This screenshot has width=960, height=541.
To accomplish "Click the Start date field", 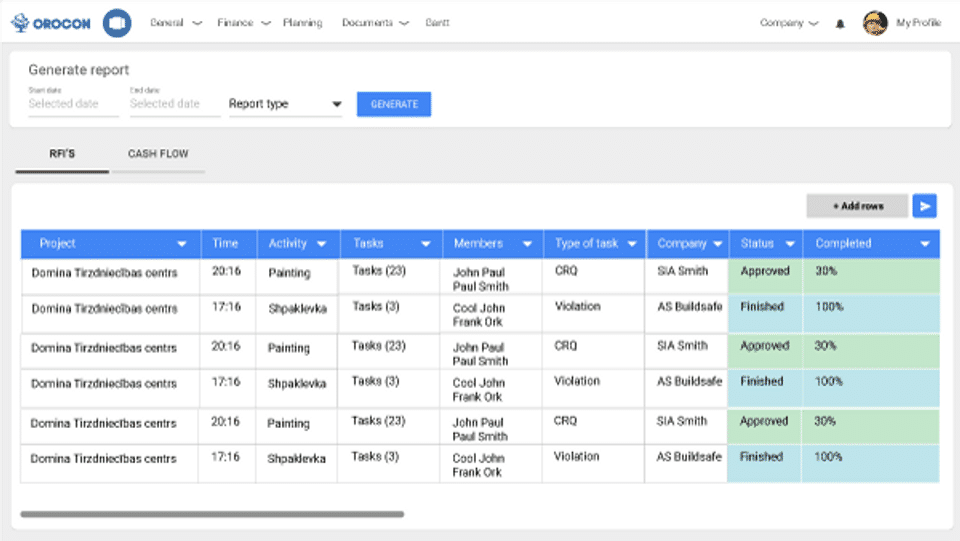I will [x=72, y=103].
